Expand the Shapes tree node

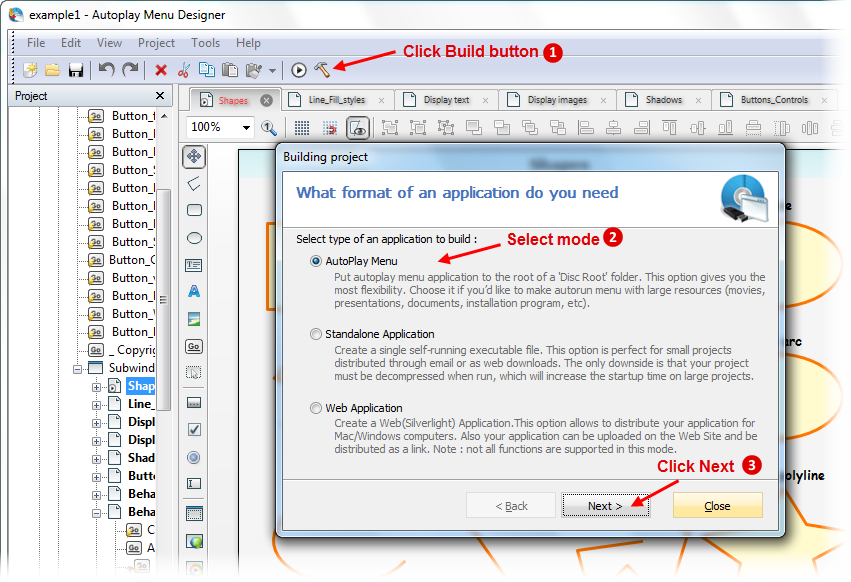click(x=96, y=387)
